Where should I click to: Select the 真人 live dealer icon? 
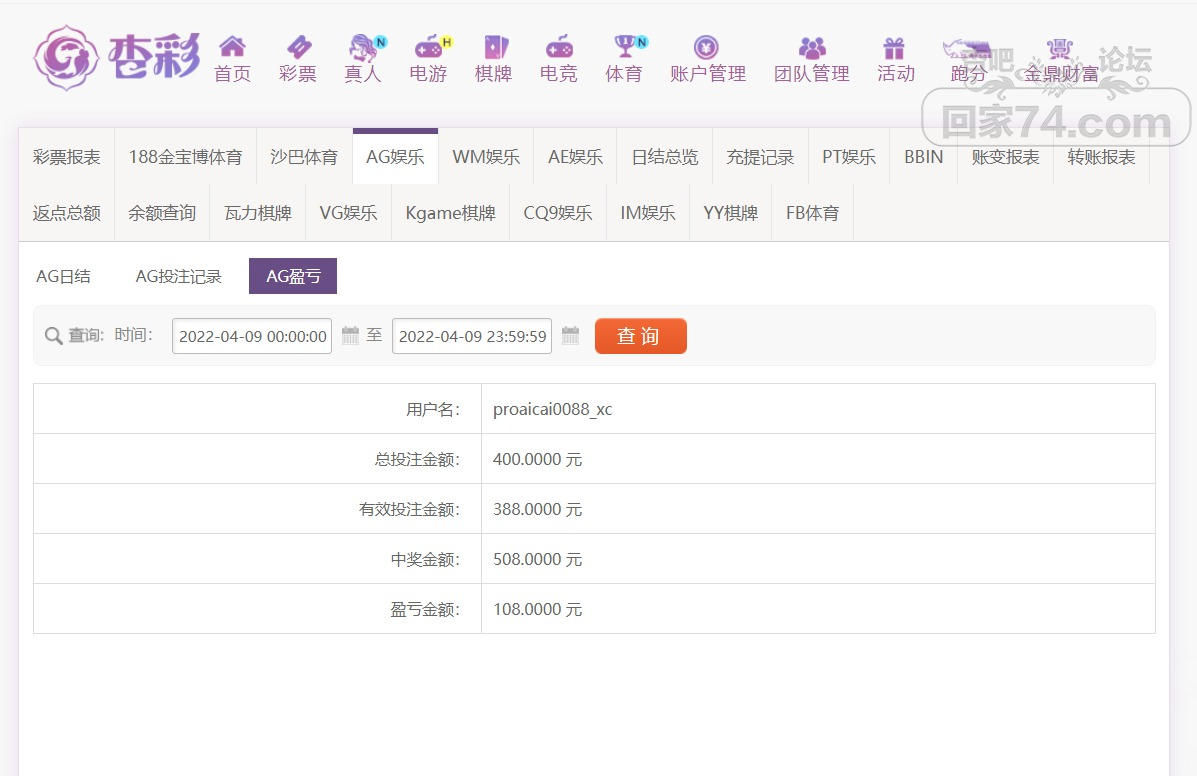pos(363,47)
